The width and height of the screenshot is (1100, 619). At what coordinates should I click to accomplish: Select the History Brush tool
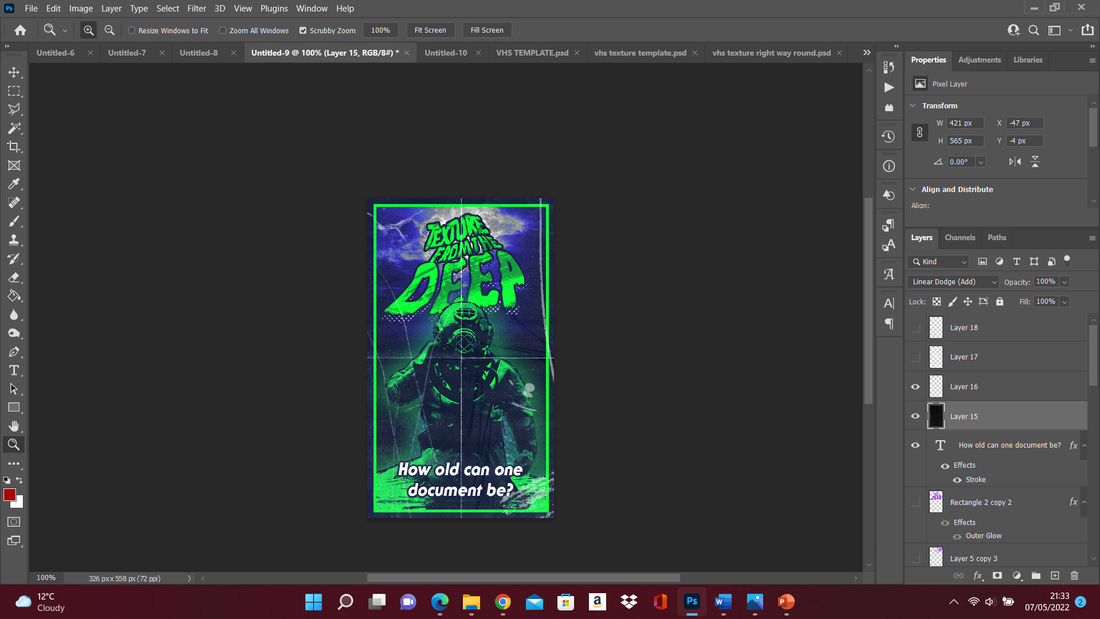[14, 258]
